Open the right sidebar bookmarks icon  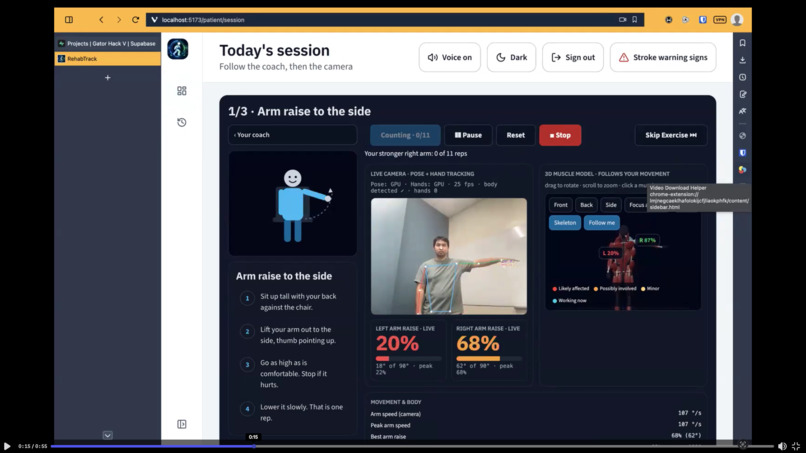coord(742,43)
